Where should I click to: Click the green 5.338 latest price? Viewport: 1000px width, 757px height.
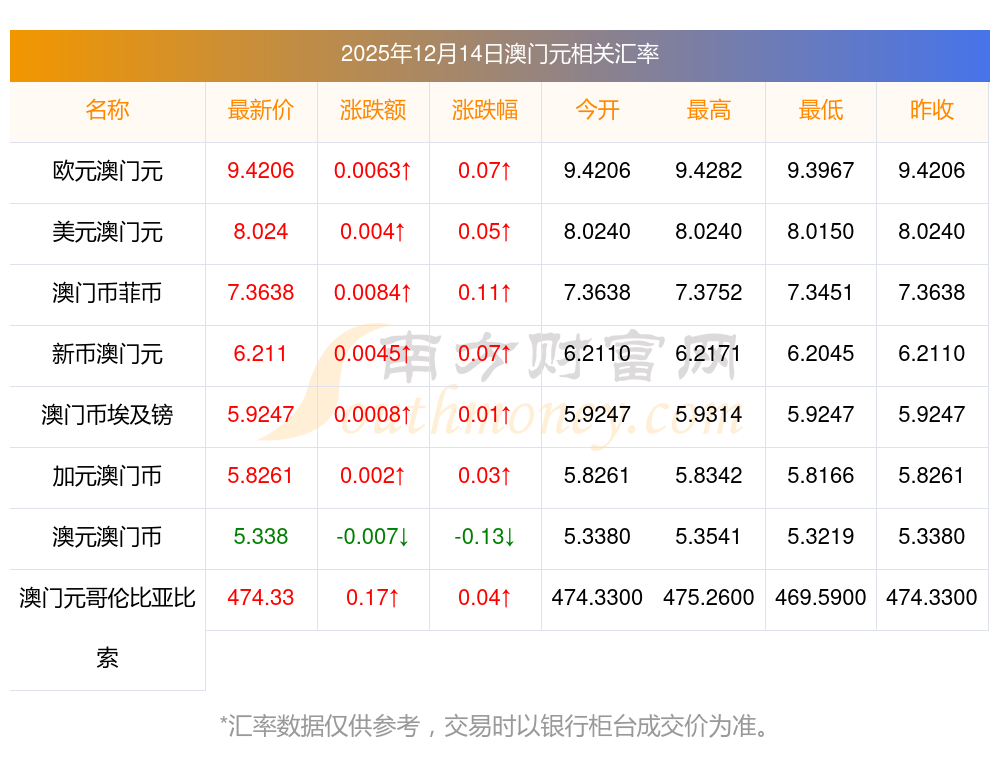pos(260,536)
